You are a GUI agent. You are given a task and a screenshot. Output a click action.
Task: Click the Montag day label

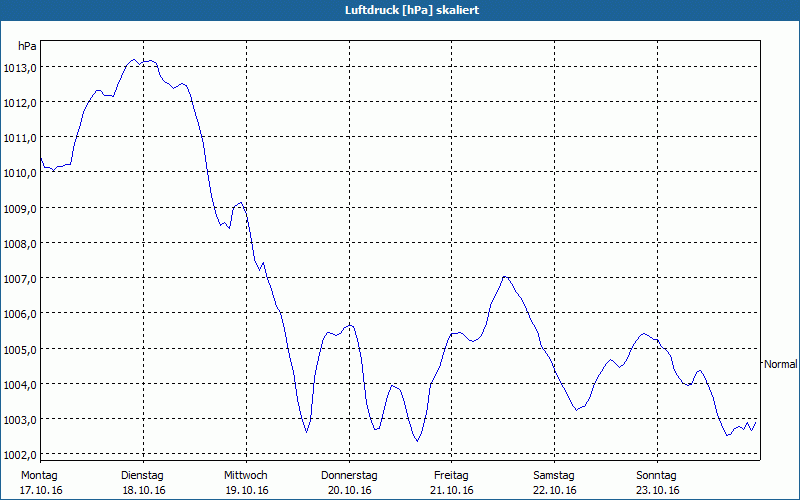(39, 476)
